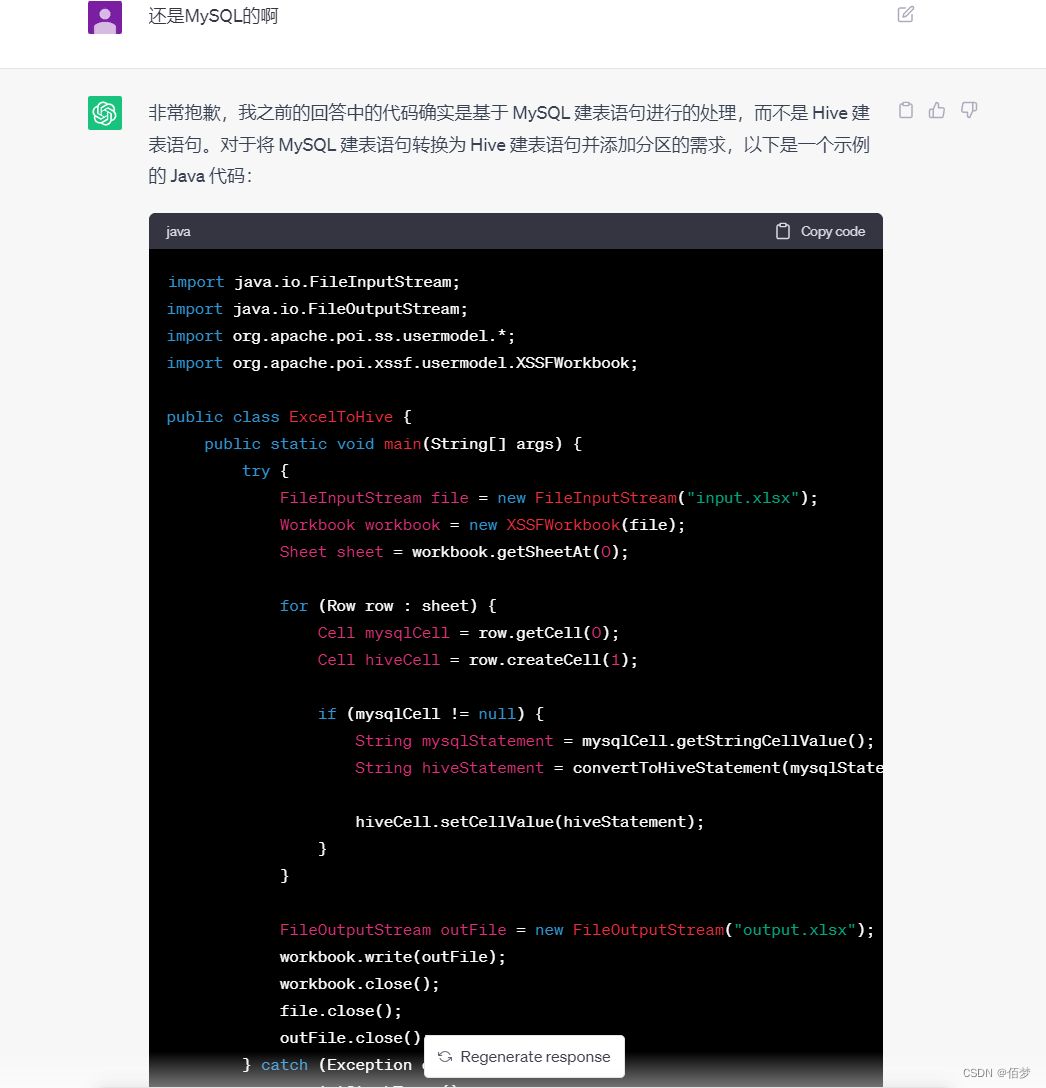The width and height of the screenshot is (1046, 1088).
Task: Click the for (Row row : sheet) line
Action: click(x=388, y=606)
